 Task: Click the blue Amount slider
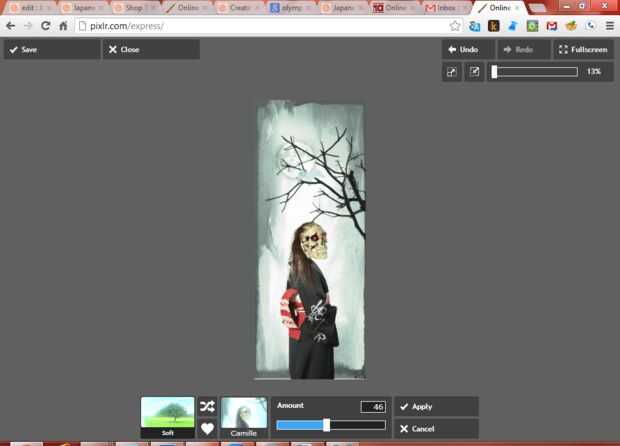point(331,425)
